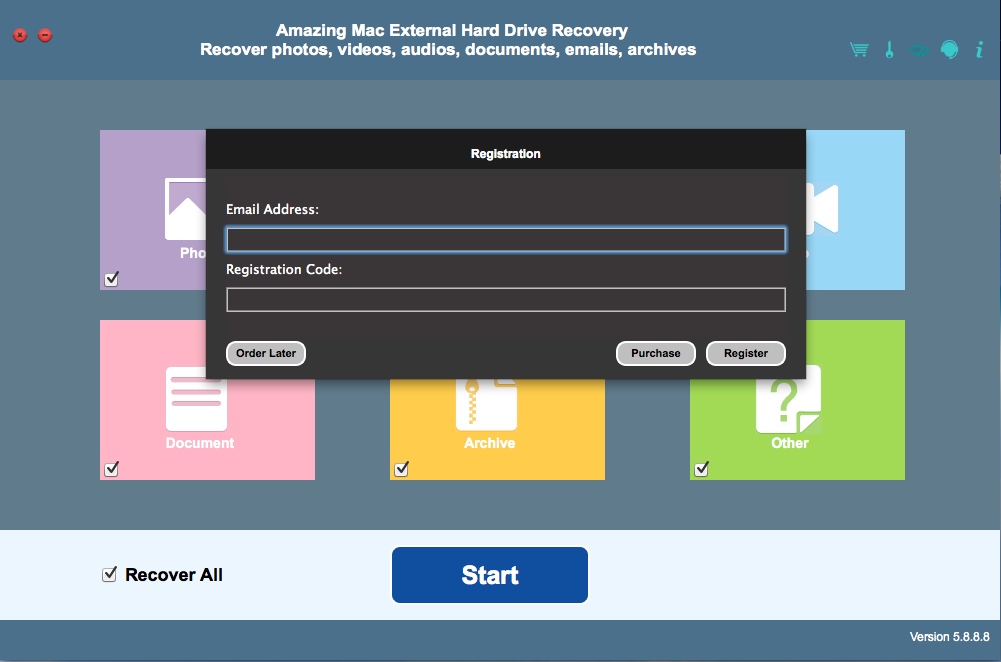
Task: Focus the Email Address input field
Action: point(505,240)
